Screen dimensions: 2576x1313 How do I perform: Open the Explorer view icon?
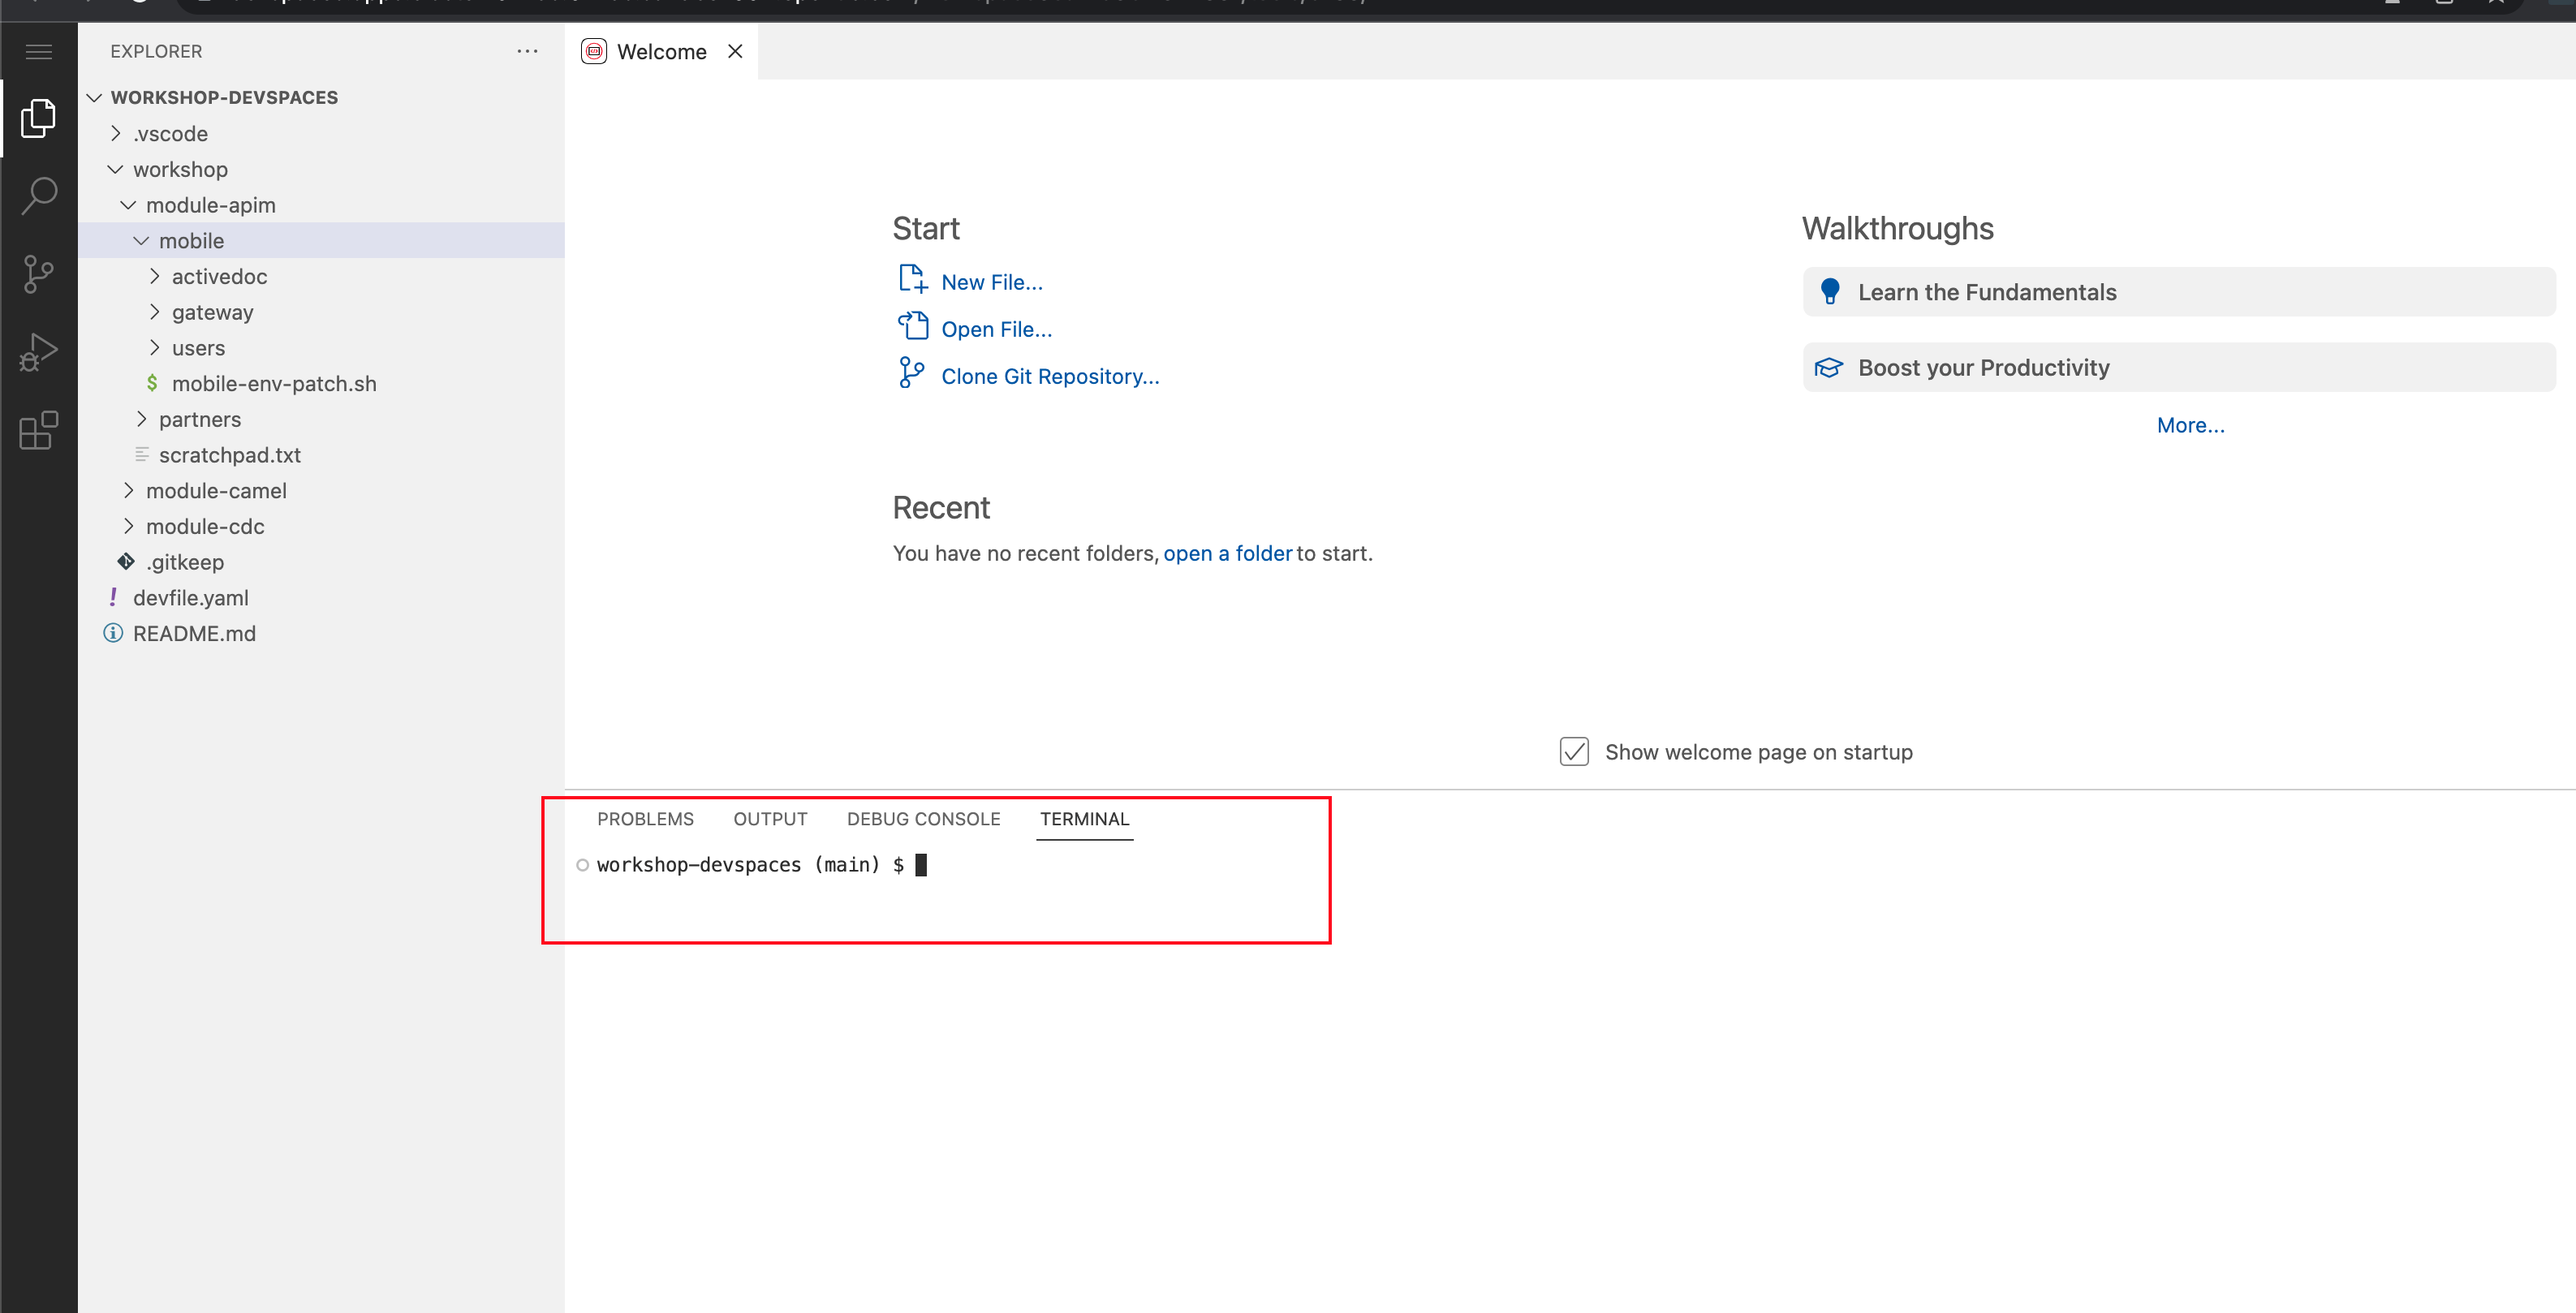click(38, 118)
